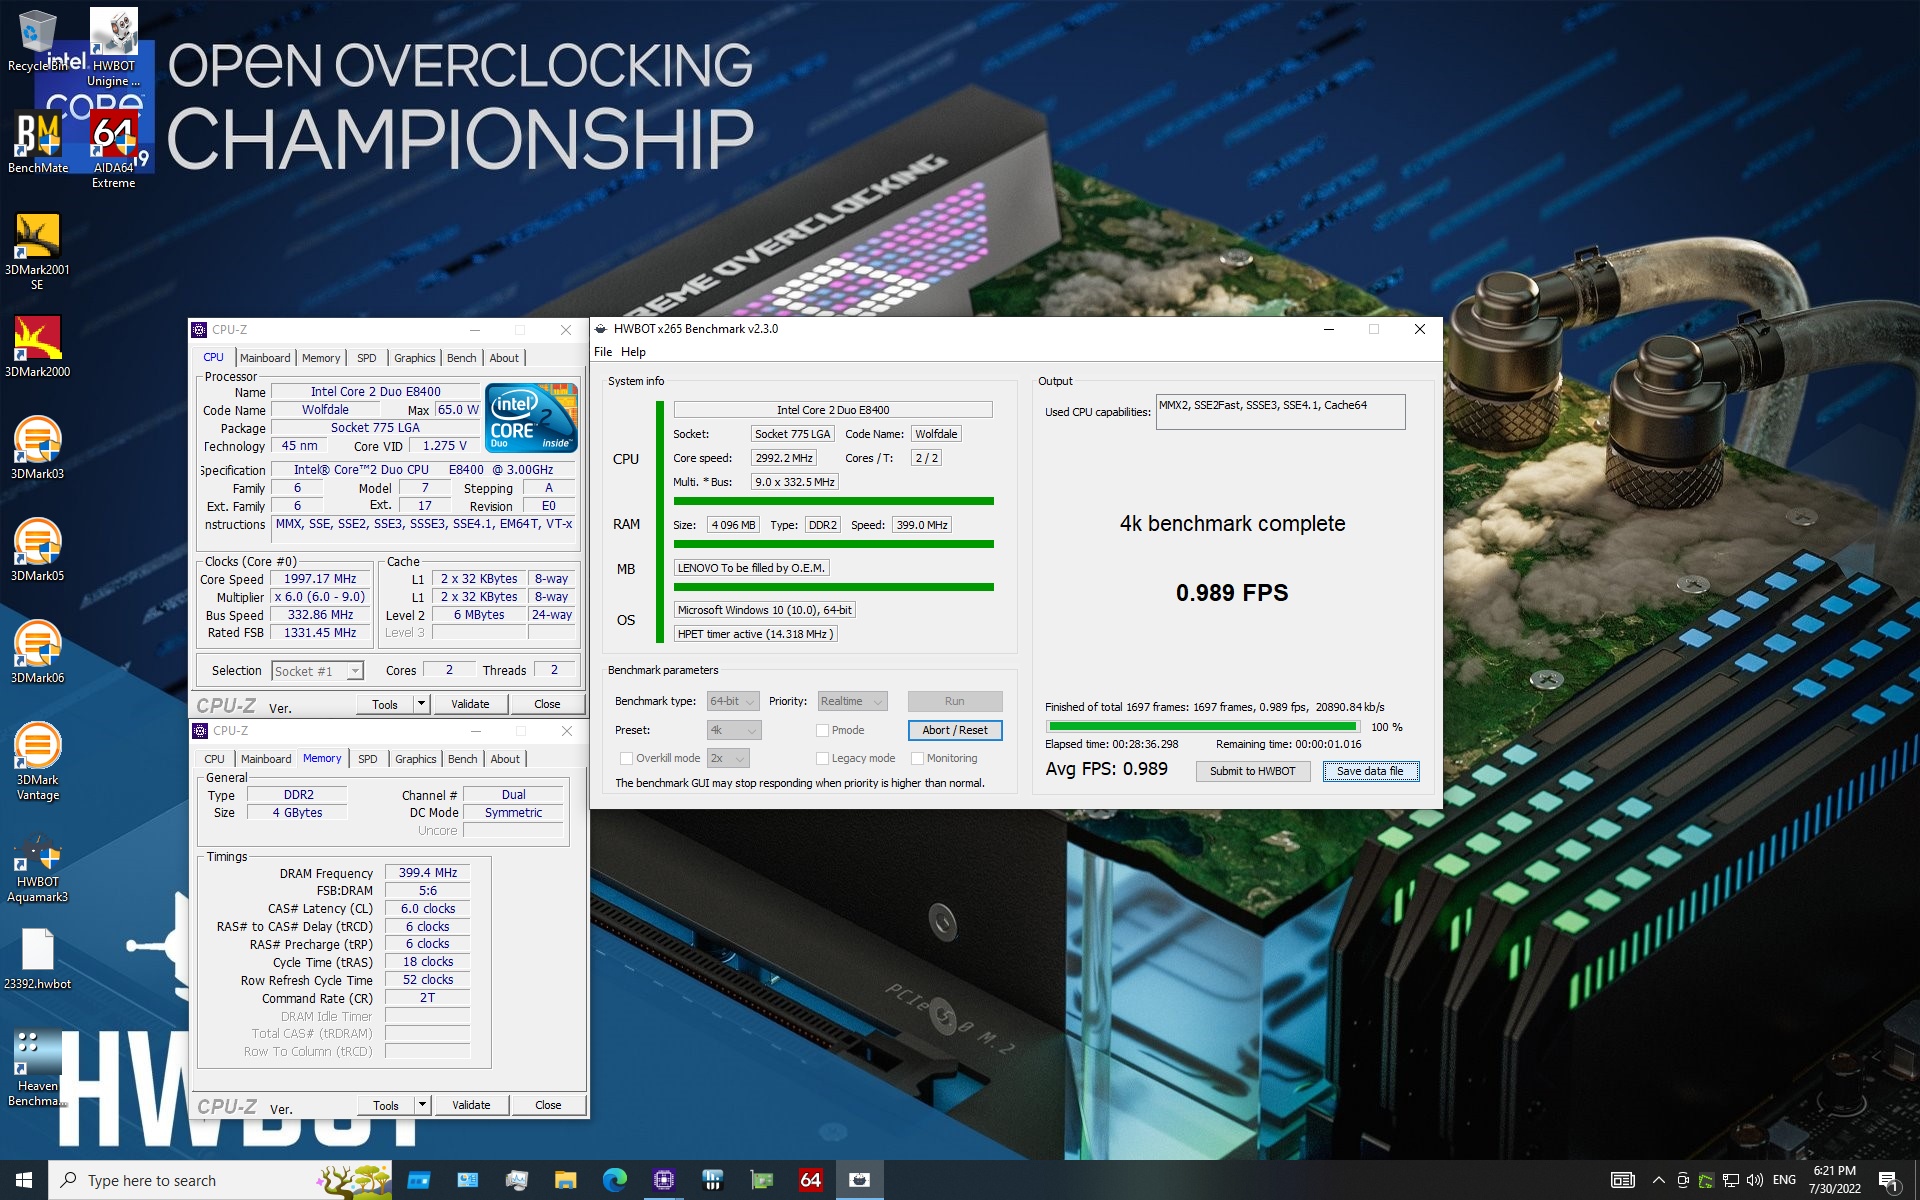Click Close in upper CPU-Z window
1920x1200 pixels.
click(x=547, y=704)
